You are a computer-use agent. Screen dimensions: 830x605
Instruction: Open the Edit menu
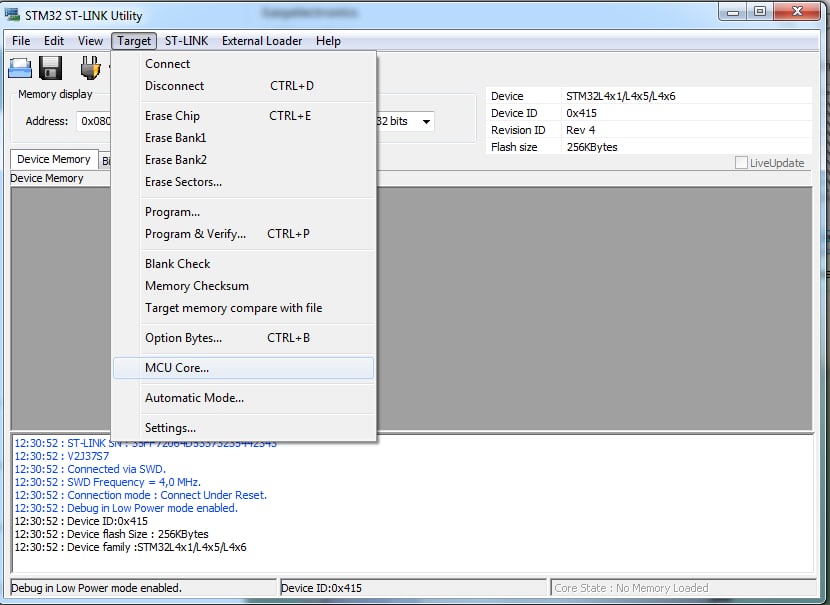(x=53, y=41)
